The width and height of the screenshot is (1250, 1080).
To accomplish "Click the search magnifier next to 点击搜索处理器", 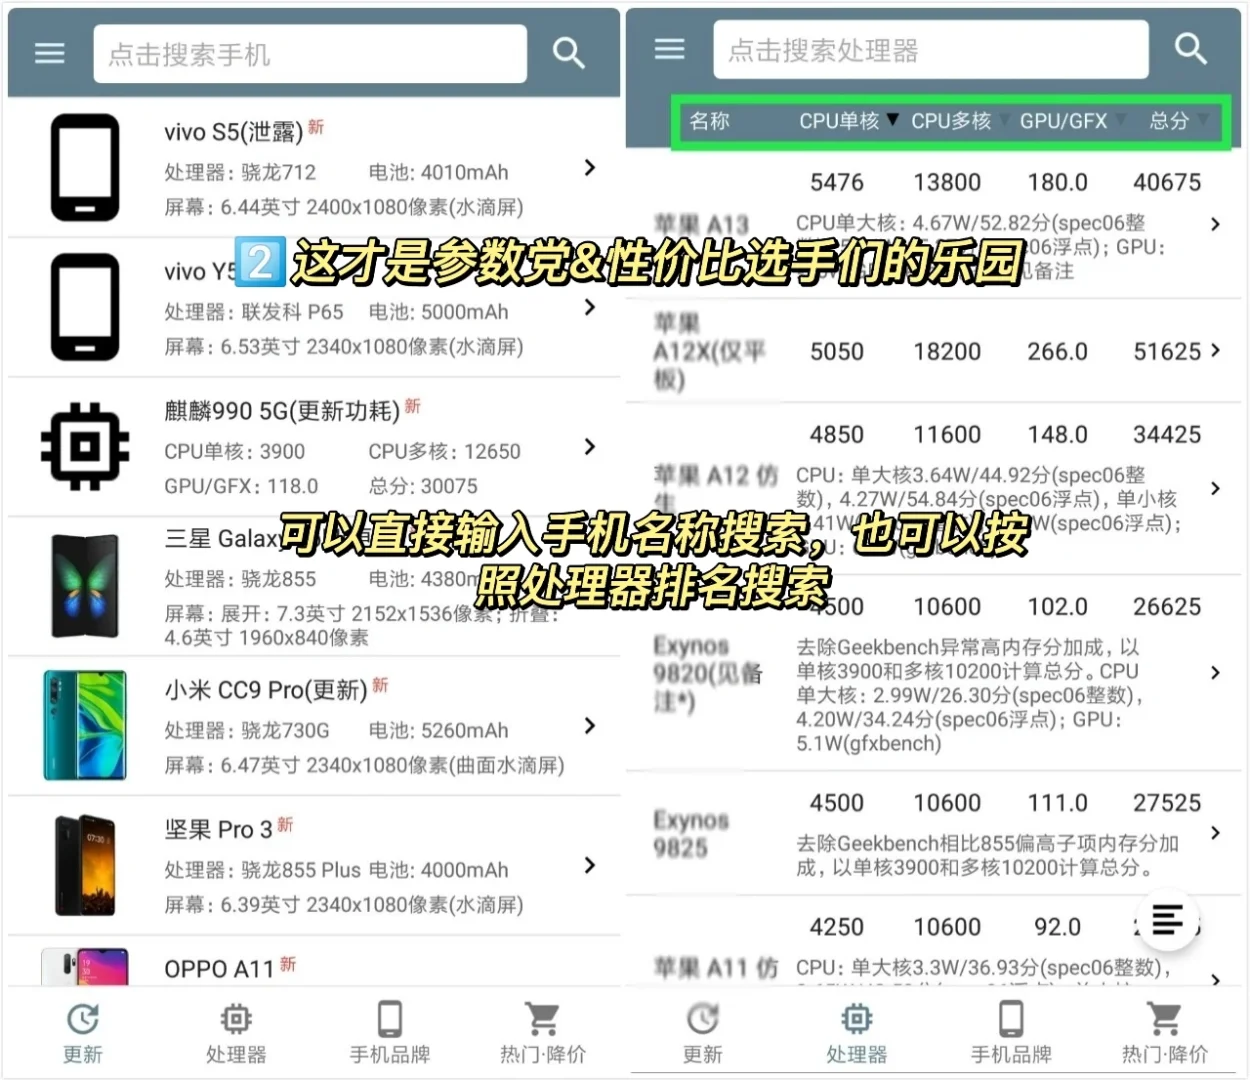I will click(x=1190, y=48).
